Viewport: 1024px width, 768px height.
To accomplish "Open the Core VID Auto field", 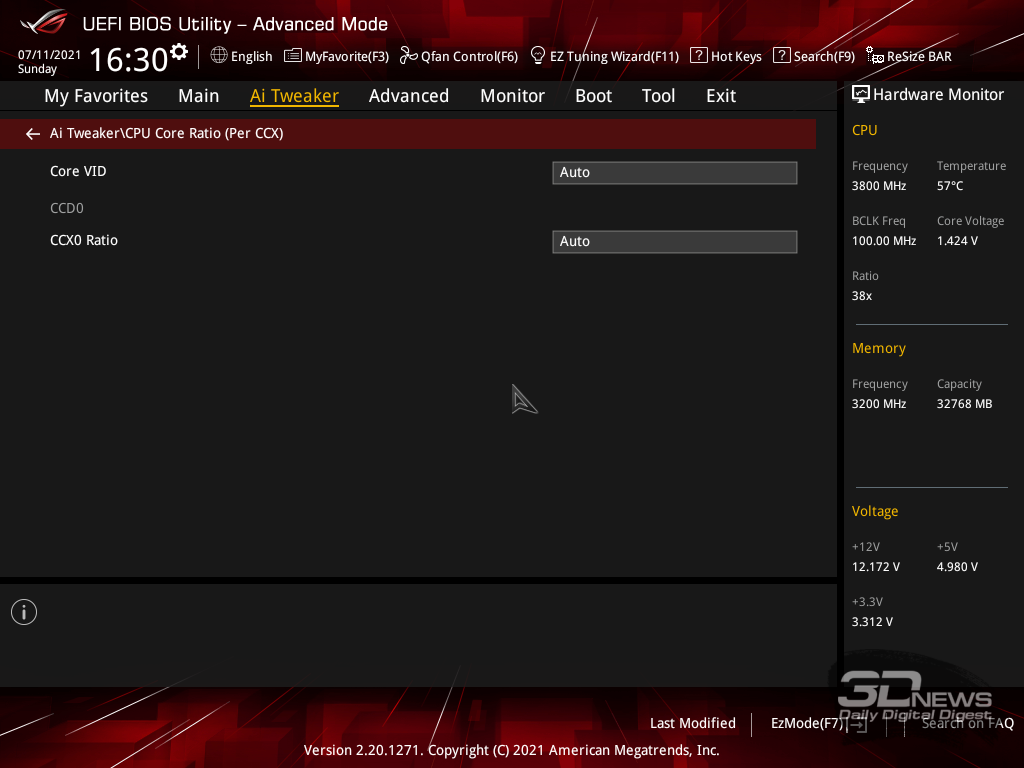I will coord(675,172).
